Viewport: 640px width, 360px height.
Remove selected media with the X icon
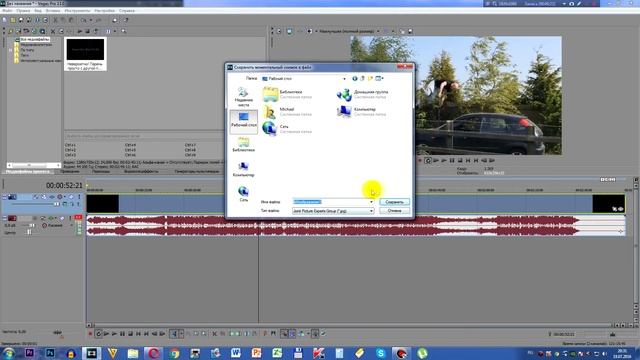pyautogui.click(x=53, y=31)
